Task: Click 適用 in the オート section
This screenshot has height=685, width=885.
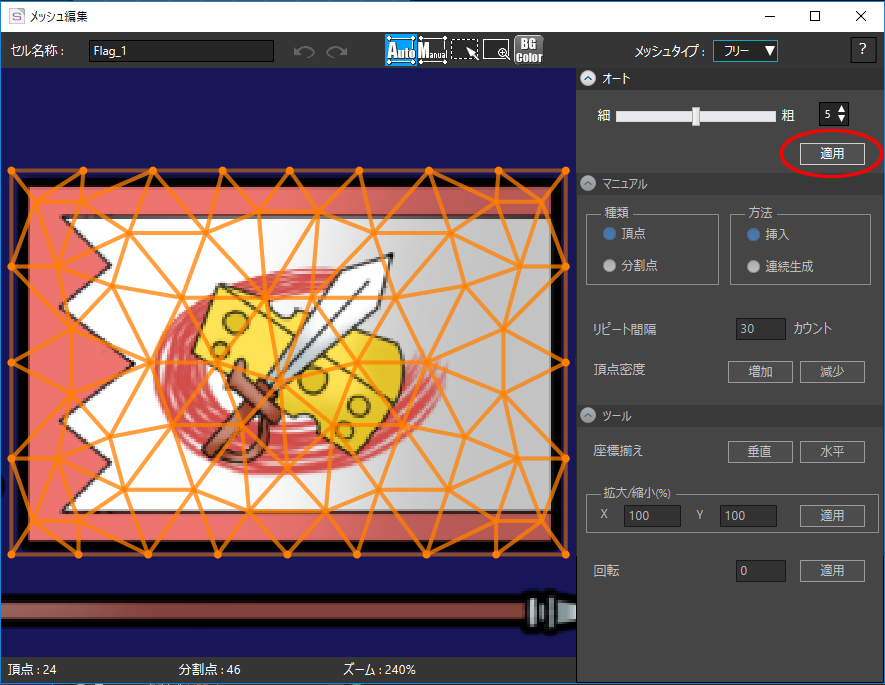Action: click(832, 153)
